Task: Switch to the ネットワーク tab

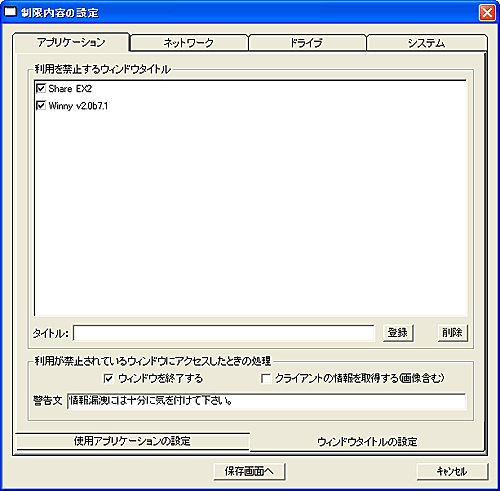Action: coord(189,43)
